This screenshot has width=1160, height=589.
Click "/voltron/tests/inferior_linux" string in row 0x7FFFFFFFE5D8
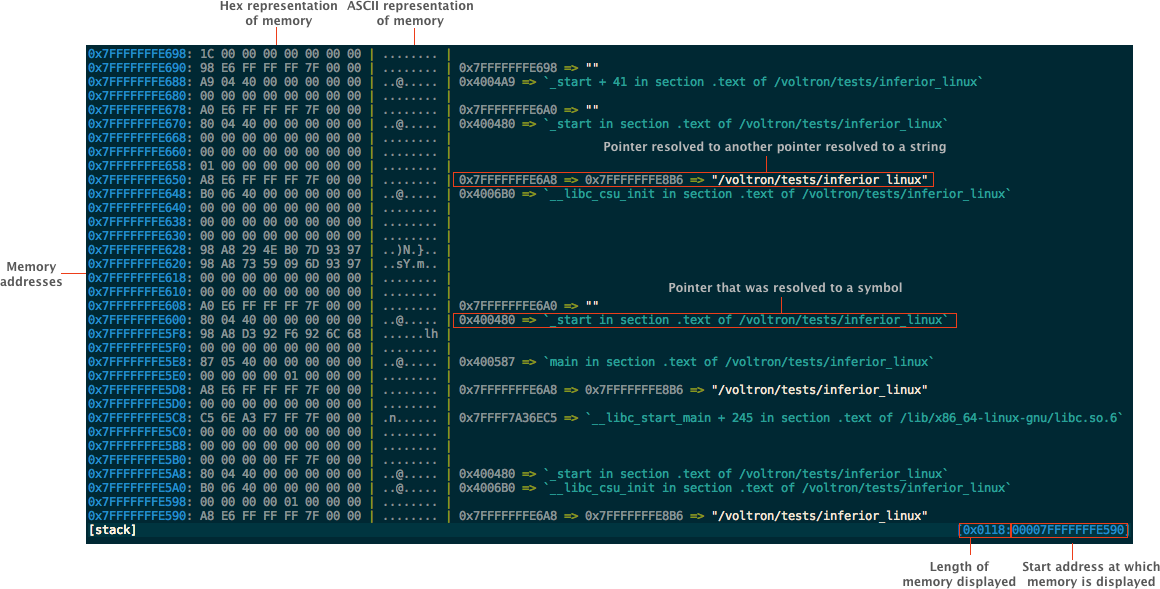tap(819, 390)
